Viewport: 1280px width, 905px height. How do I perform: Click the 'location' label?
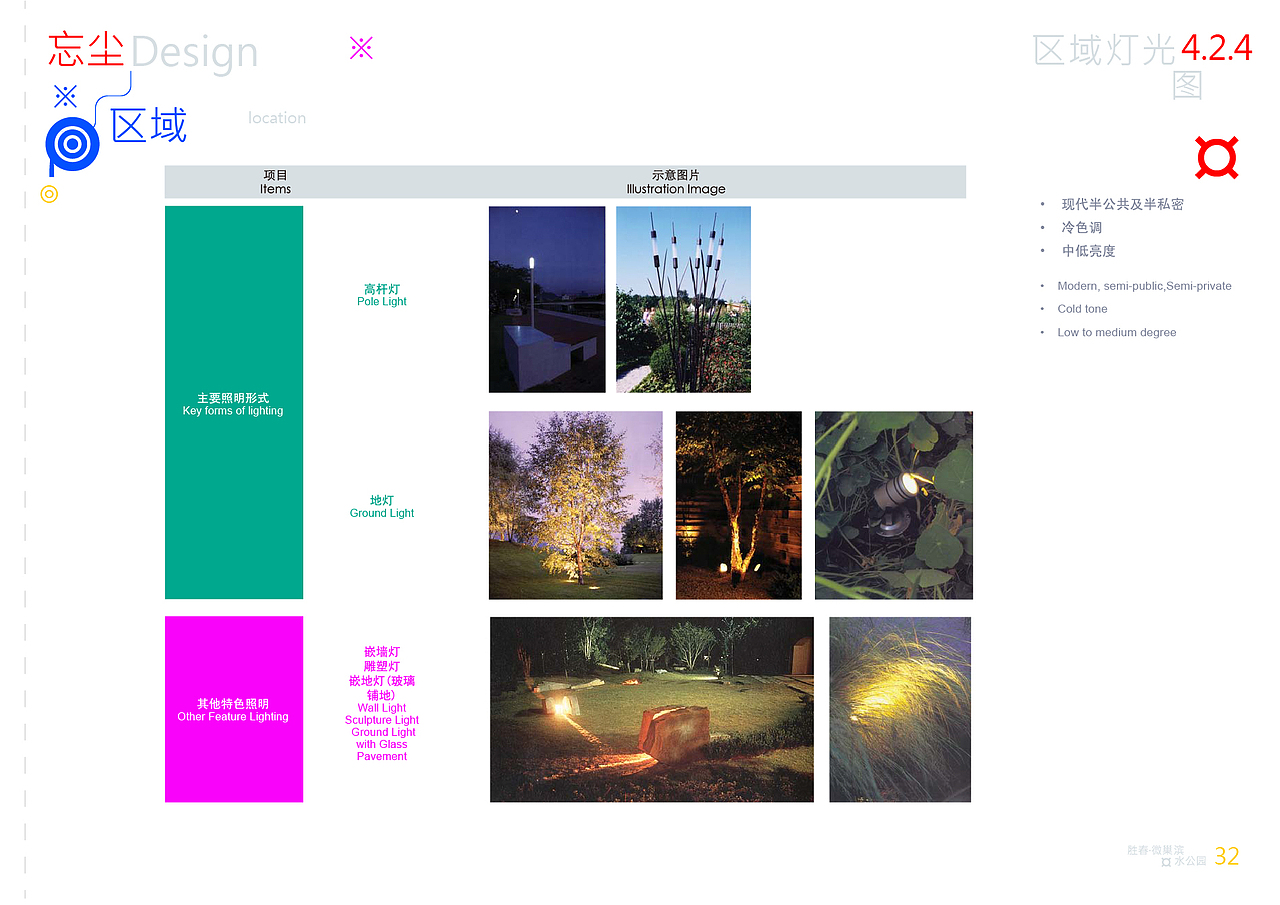pos(277,118)
